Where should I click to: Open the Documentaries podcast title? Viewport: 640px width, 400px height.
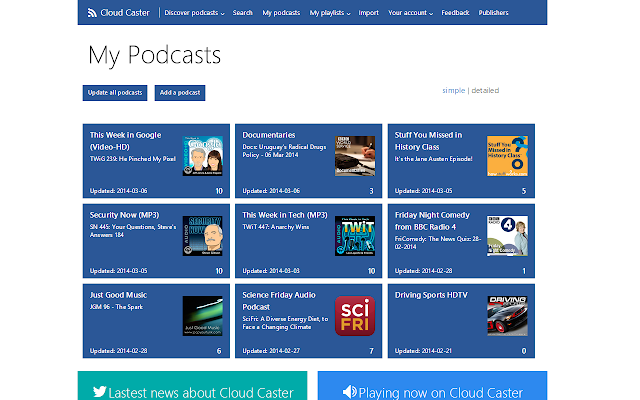coord(268,134)
